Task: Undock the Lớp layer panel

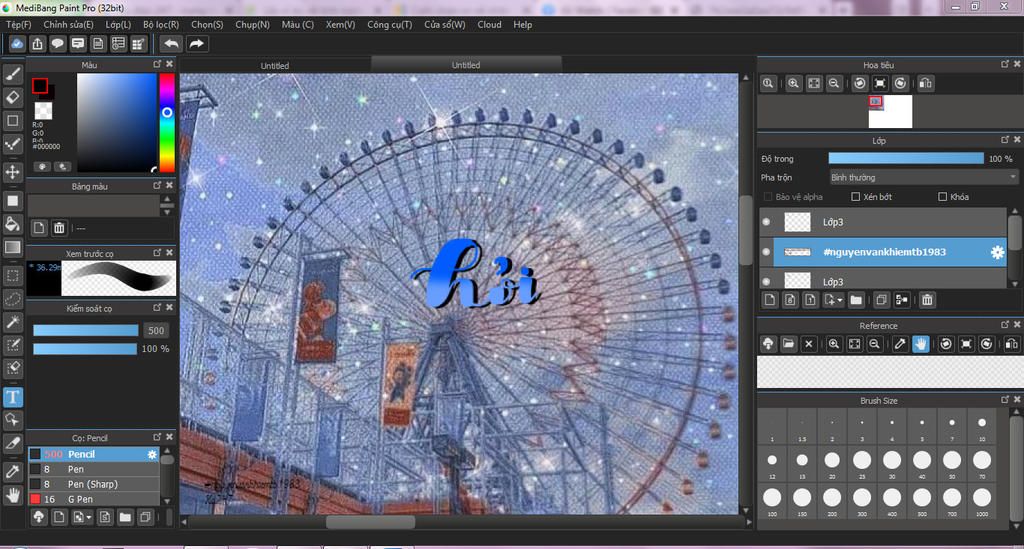Action: coord(1004,140)
